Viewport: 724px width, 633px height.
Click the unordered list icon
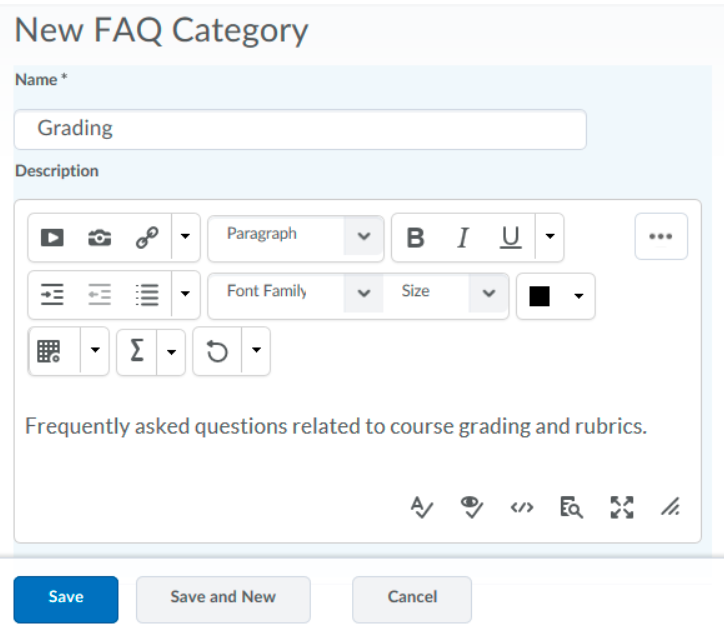point(147,294)
